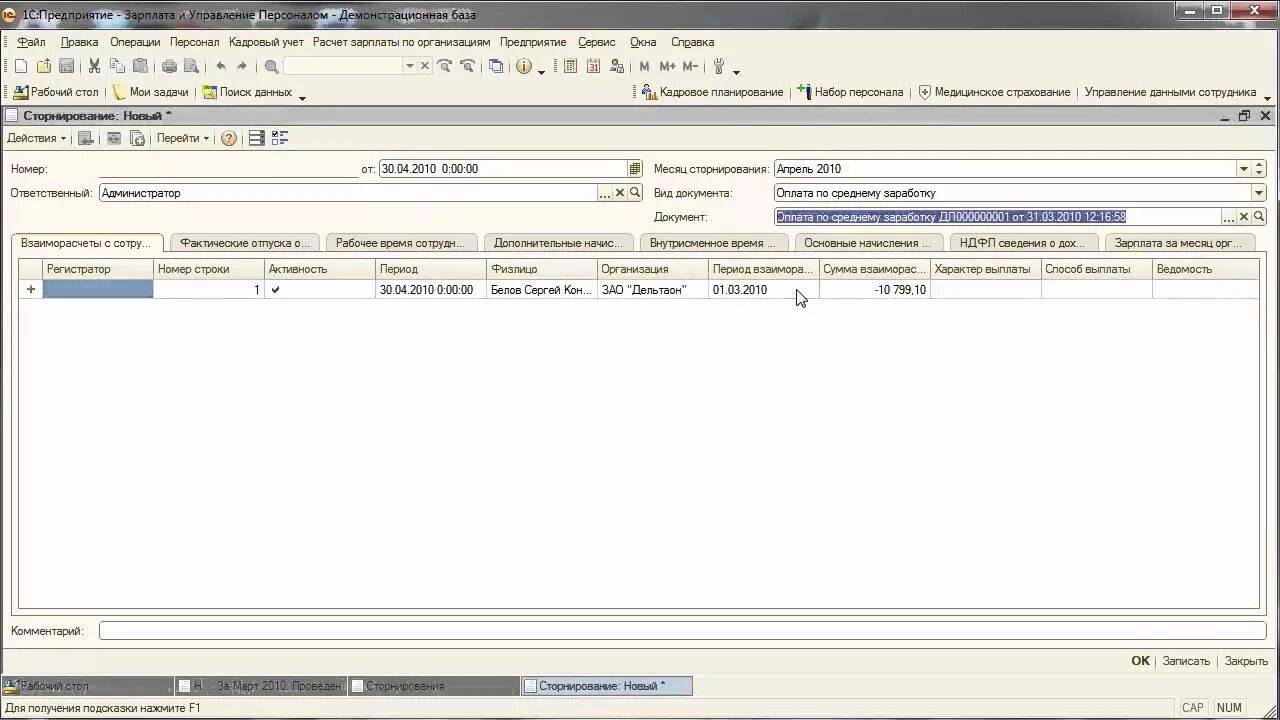Click the document help question-mark icon

point(229,138)
